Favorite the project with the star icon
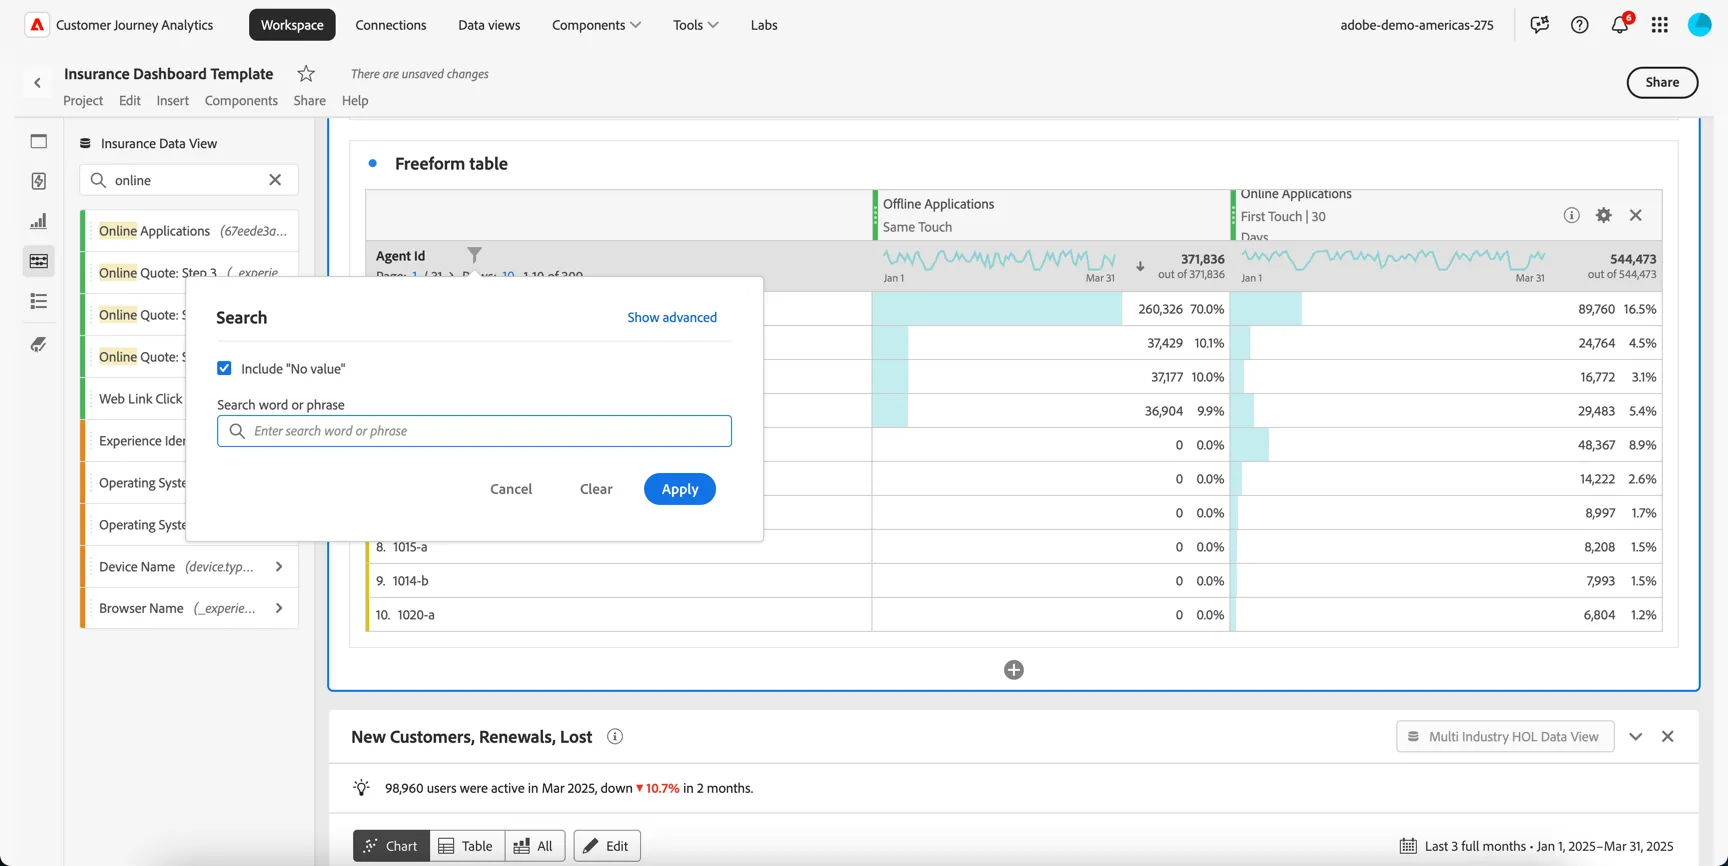Screen dimensions: 1728x866 [x=306, y=74]
